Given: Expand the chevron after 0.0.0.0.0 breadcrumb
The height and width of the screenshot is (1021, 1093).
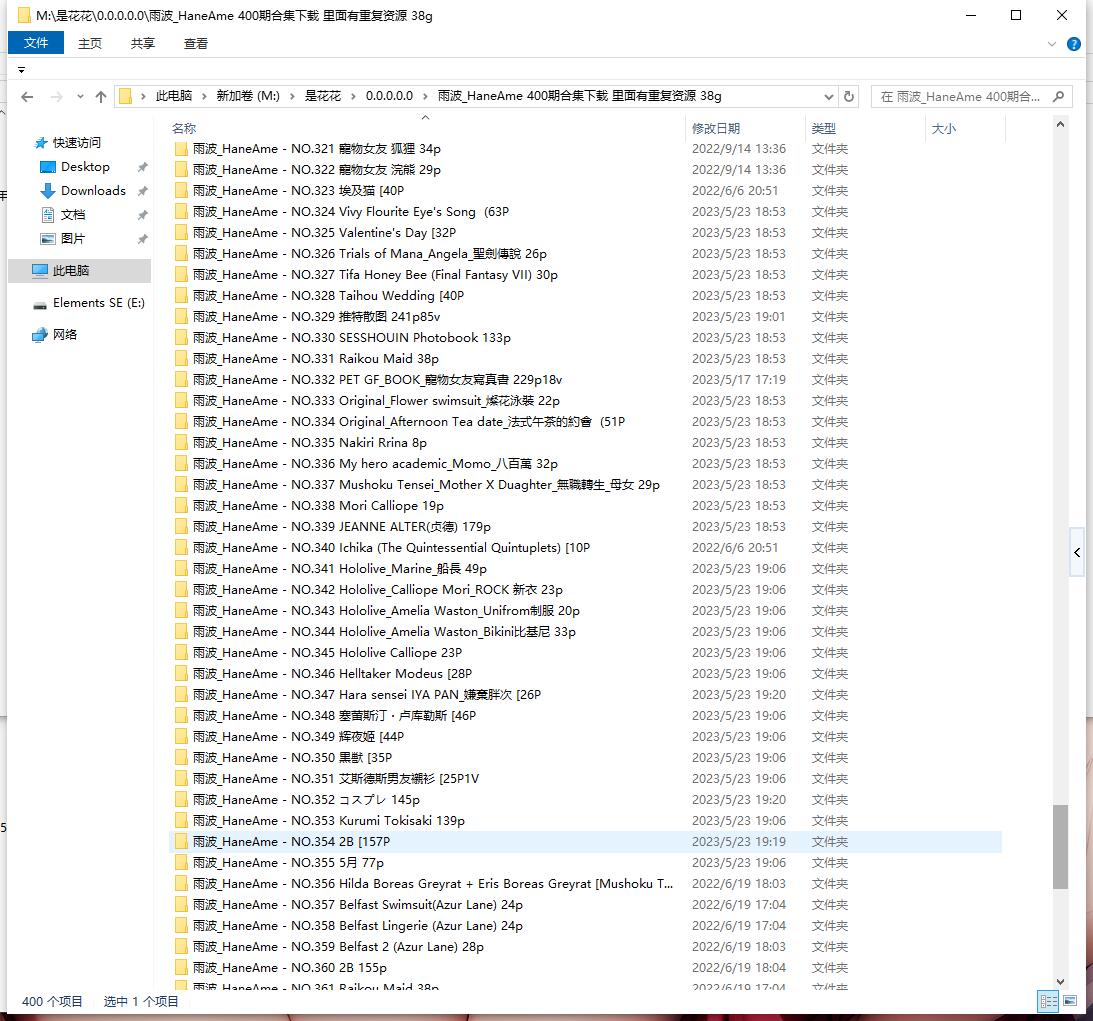Looking at the screenshot, I should [x=425, y=96].
